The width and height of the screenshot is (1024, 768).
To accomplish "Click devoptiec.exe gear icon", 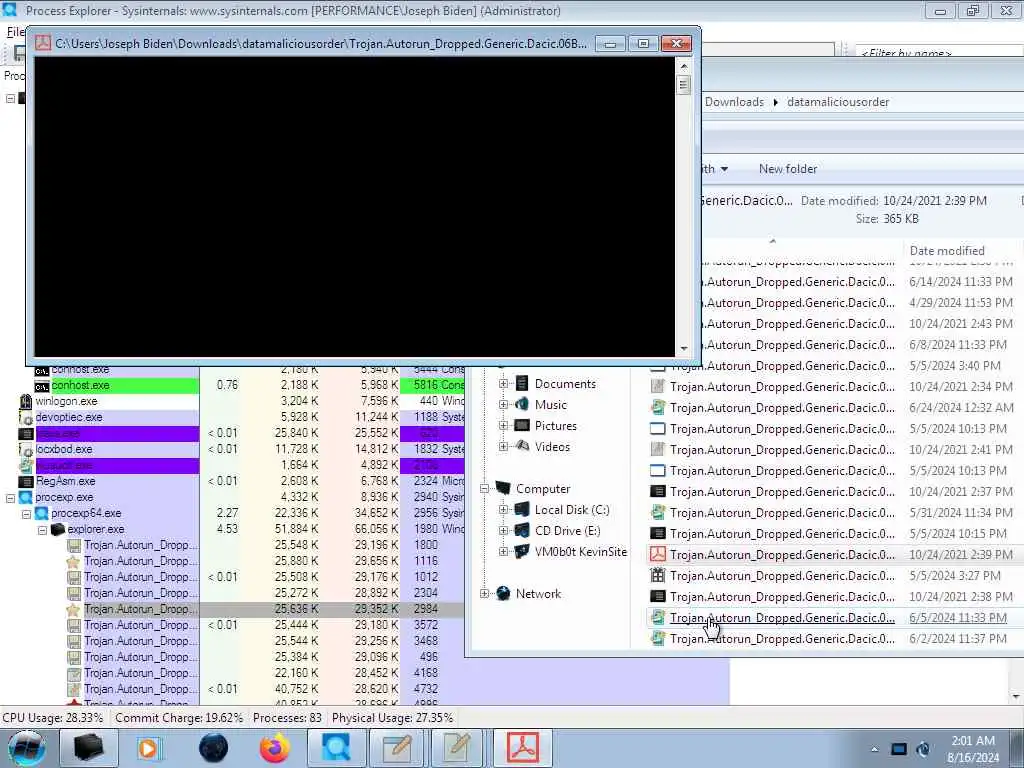I will pyautogui.click(x=26, y=418).
